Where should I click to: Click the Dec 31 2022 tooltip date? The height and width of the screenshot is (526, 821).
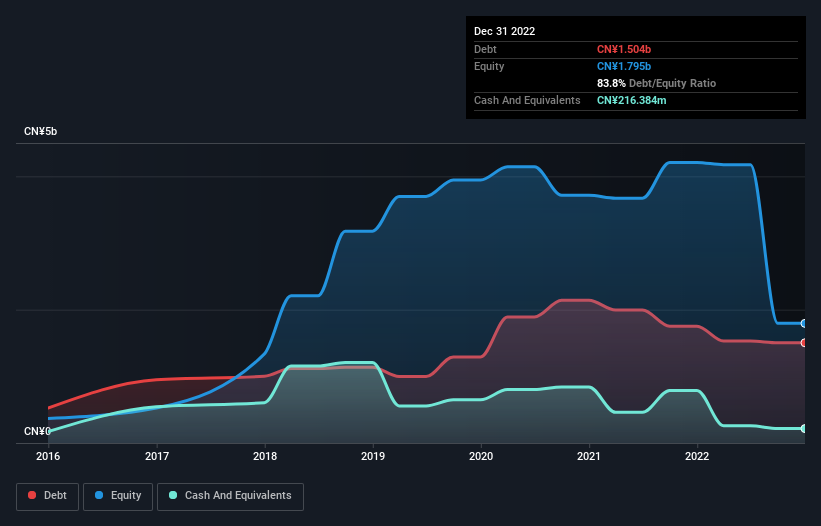pyautogui.click(x=505, y=31)
